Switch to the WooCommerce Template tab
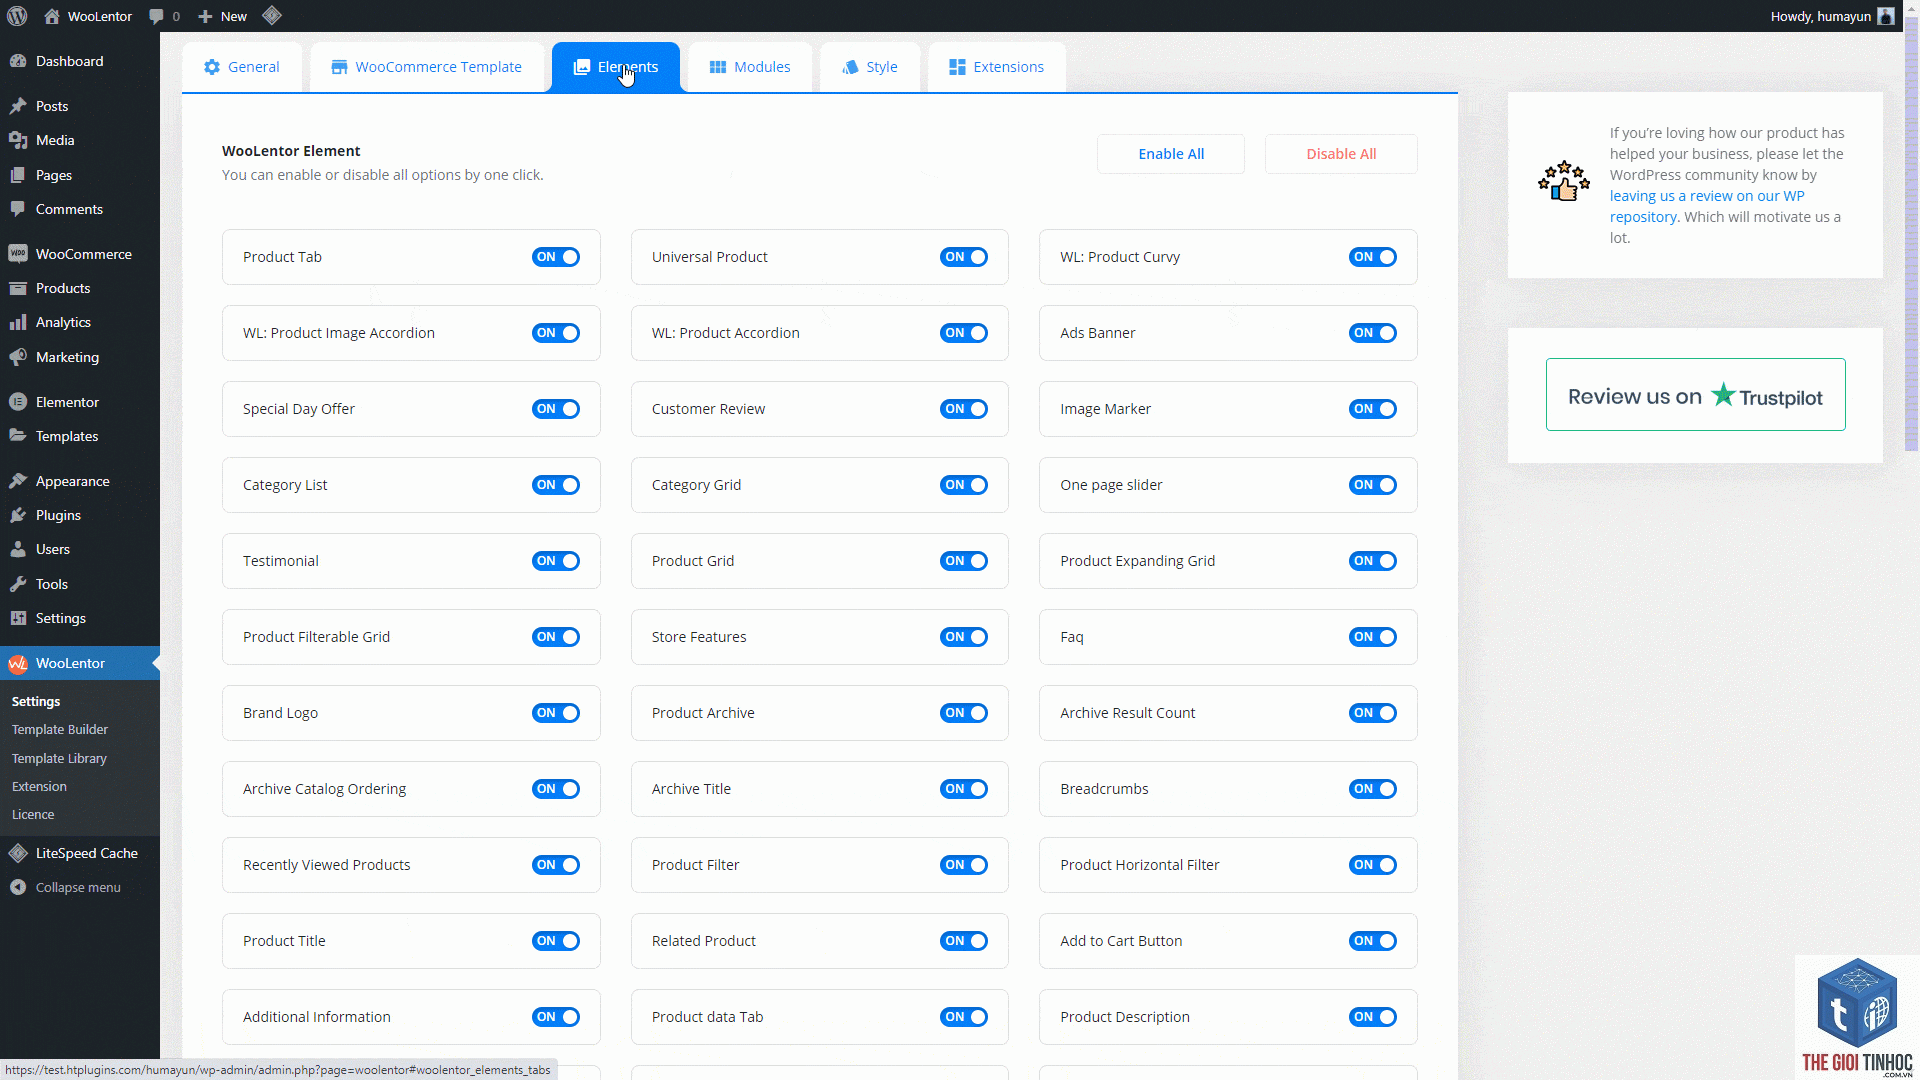The width and height of the screenshot is (1920, 1080). (427, 67)
